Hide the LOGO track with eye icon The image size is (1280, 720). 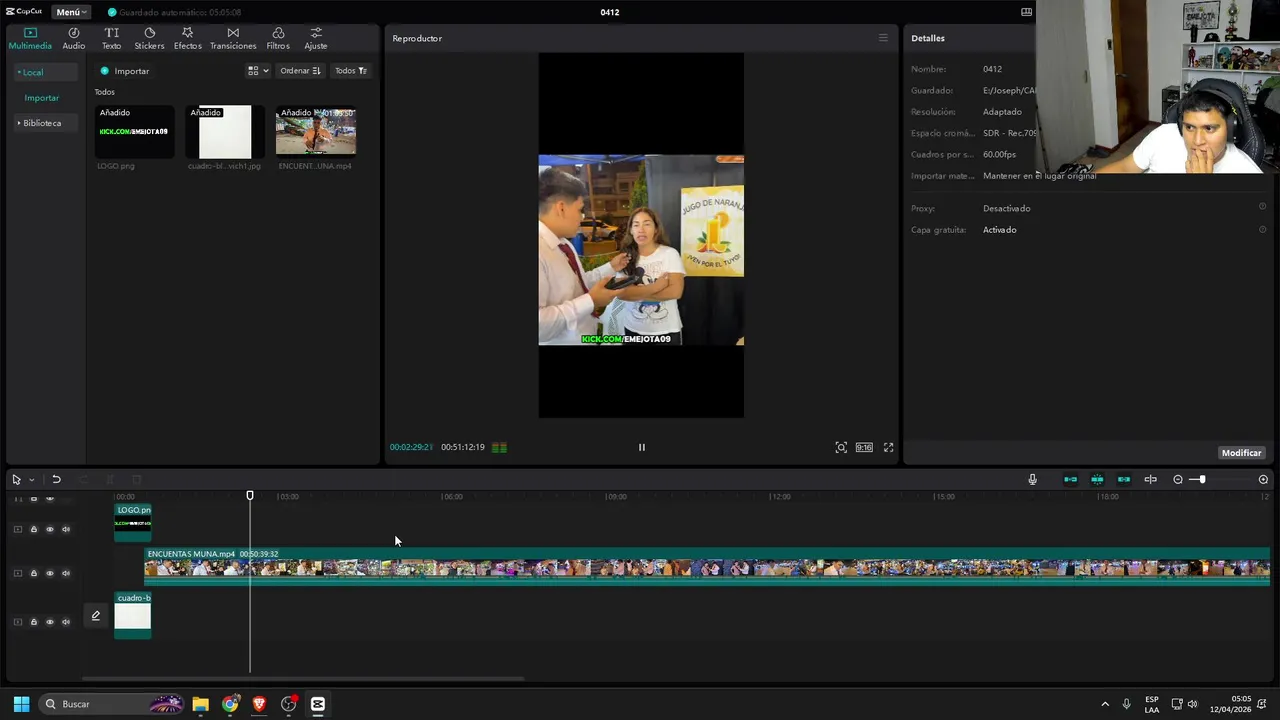pyautogui.click(x=49, y=529)
